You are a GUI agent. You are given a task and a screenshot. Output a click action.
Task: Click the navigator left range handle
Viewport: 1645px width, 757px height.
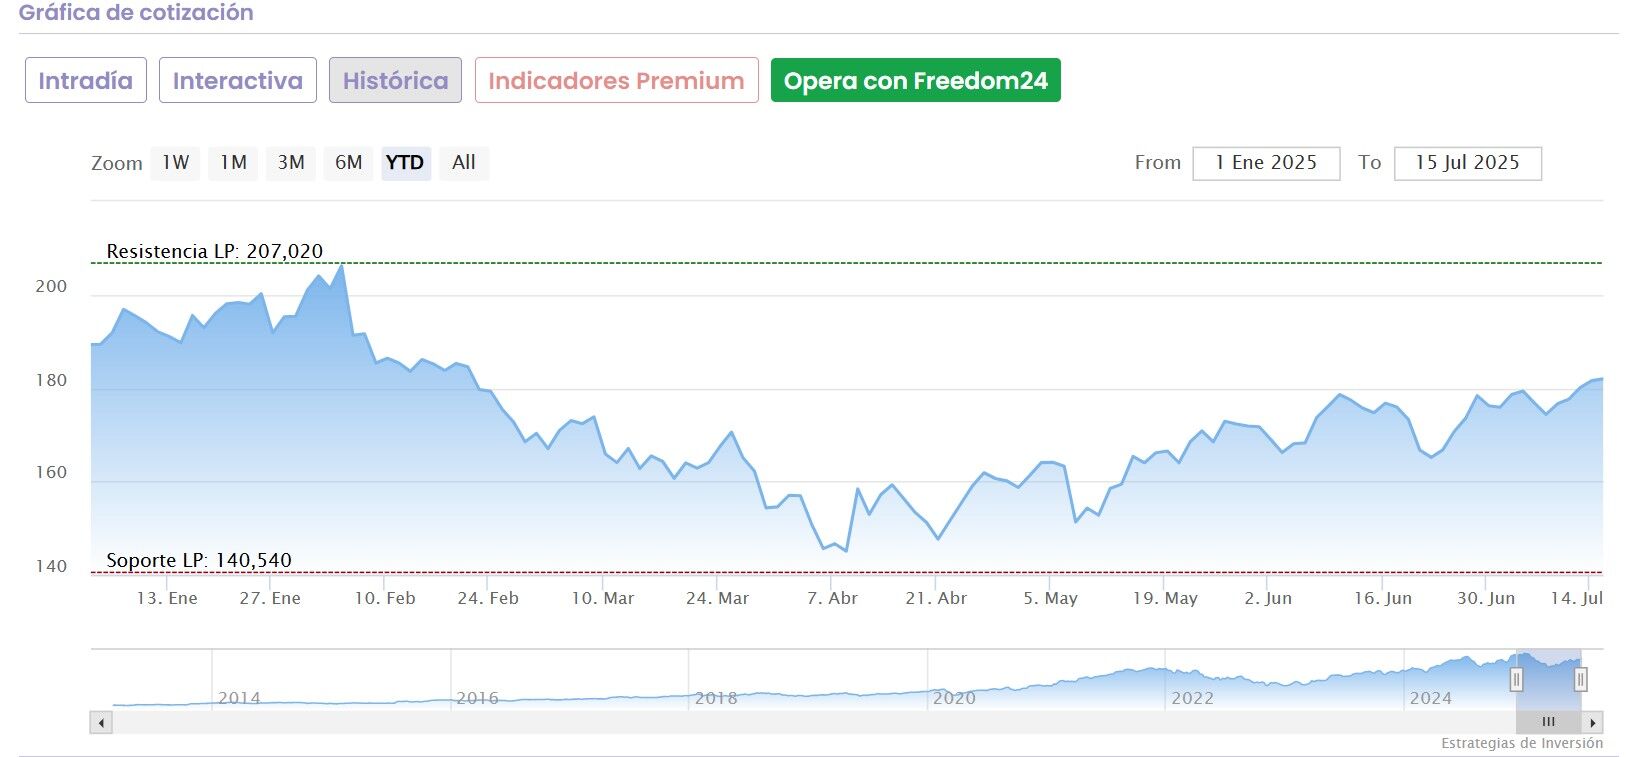[x=1516, y=680]
